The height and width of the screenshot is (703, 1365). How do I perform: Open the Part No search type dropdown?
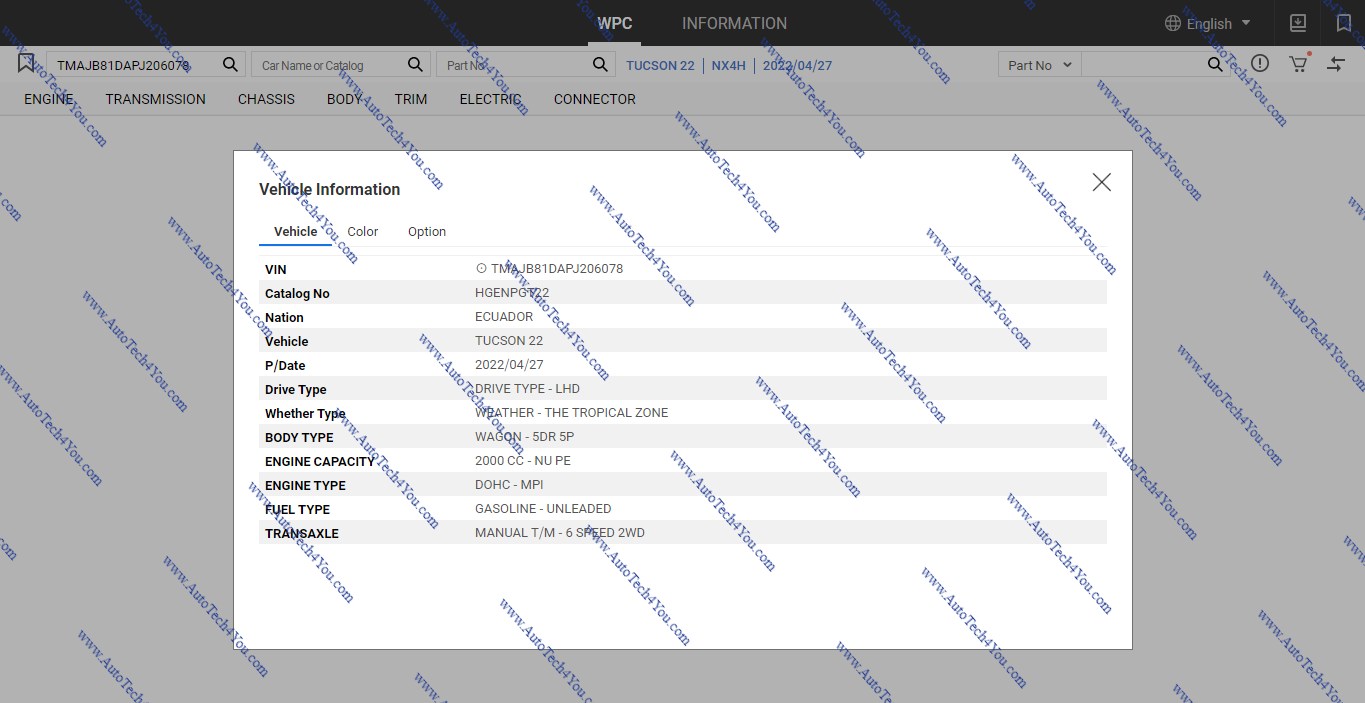[1037, 64]
